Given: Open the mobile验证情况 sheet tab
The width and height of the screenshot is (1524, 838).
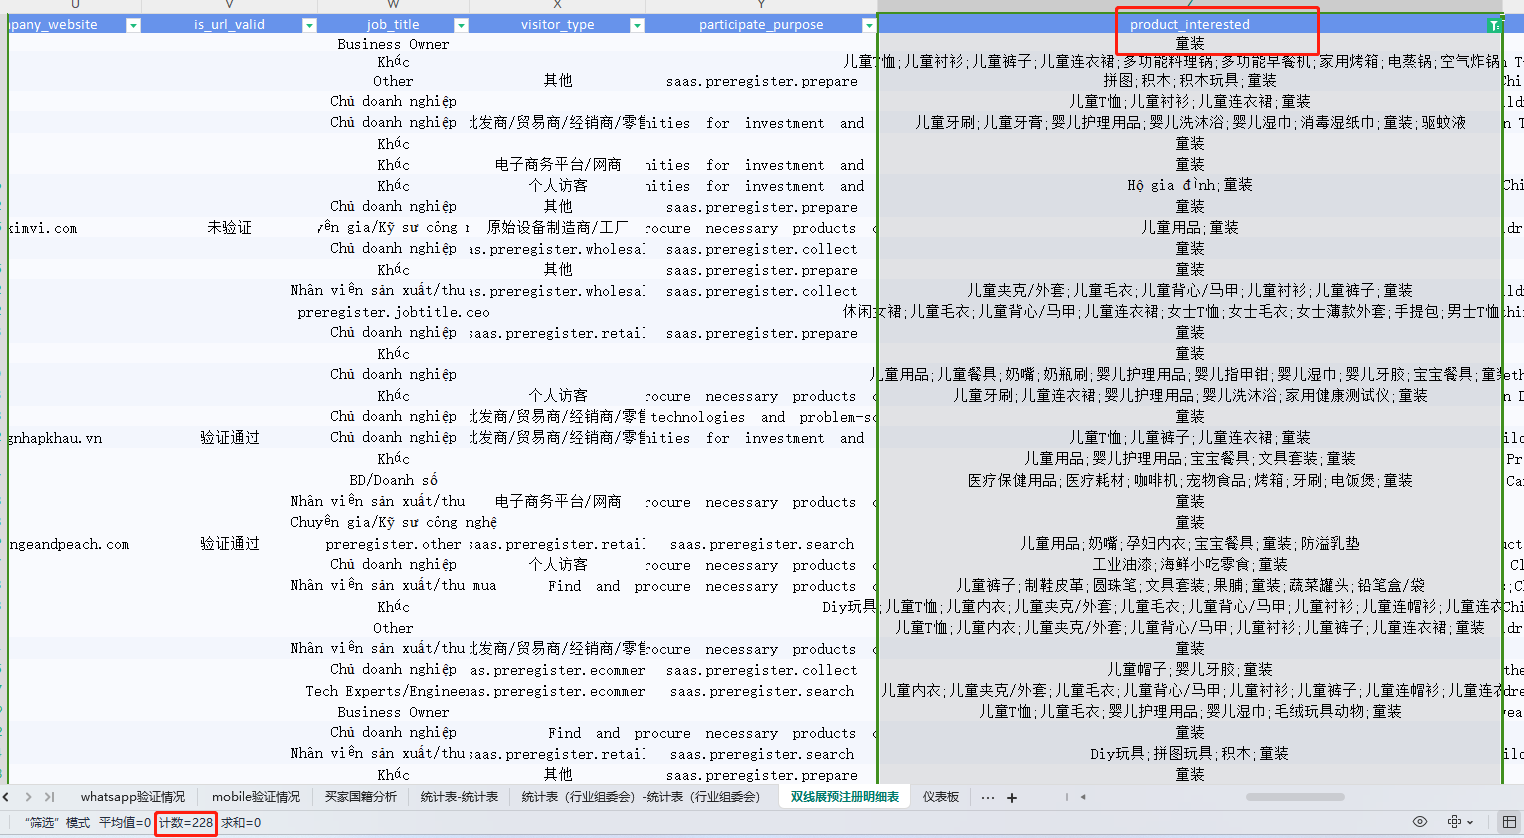Looking at the screenshot, I should (x=255, y=797).
